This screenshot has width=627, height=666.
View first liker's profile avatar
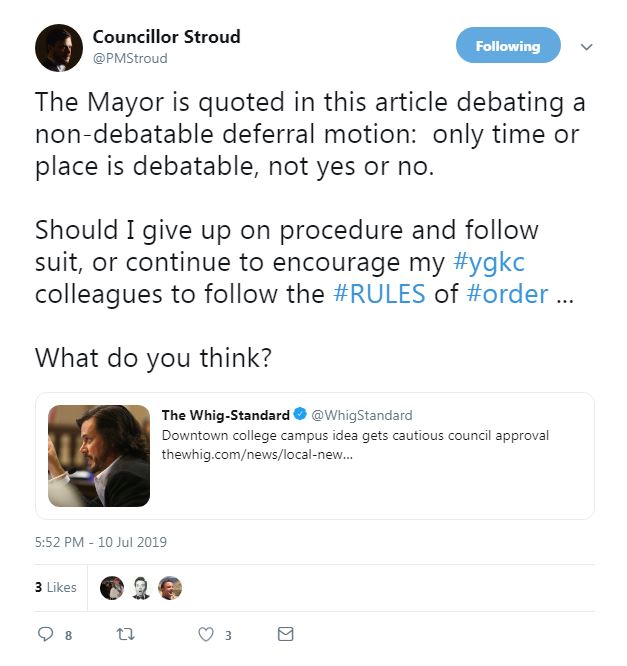pyautogui.click(x=112, y=588)
